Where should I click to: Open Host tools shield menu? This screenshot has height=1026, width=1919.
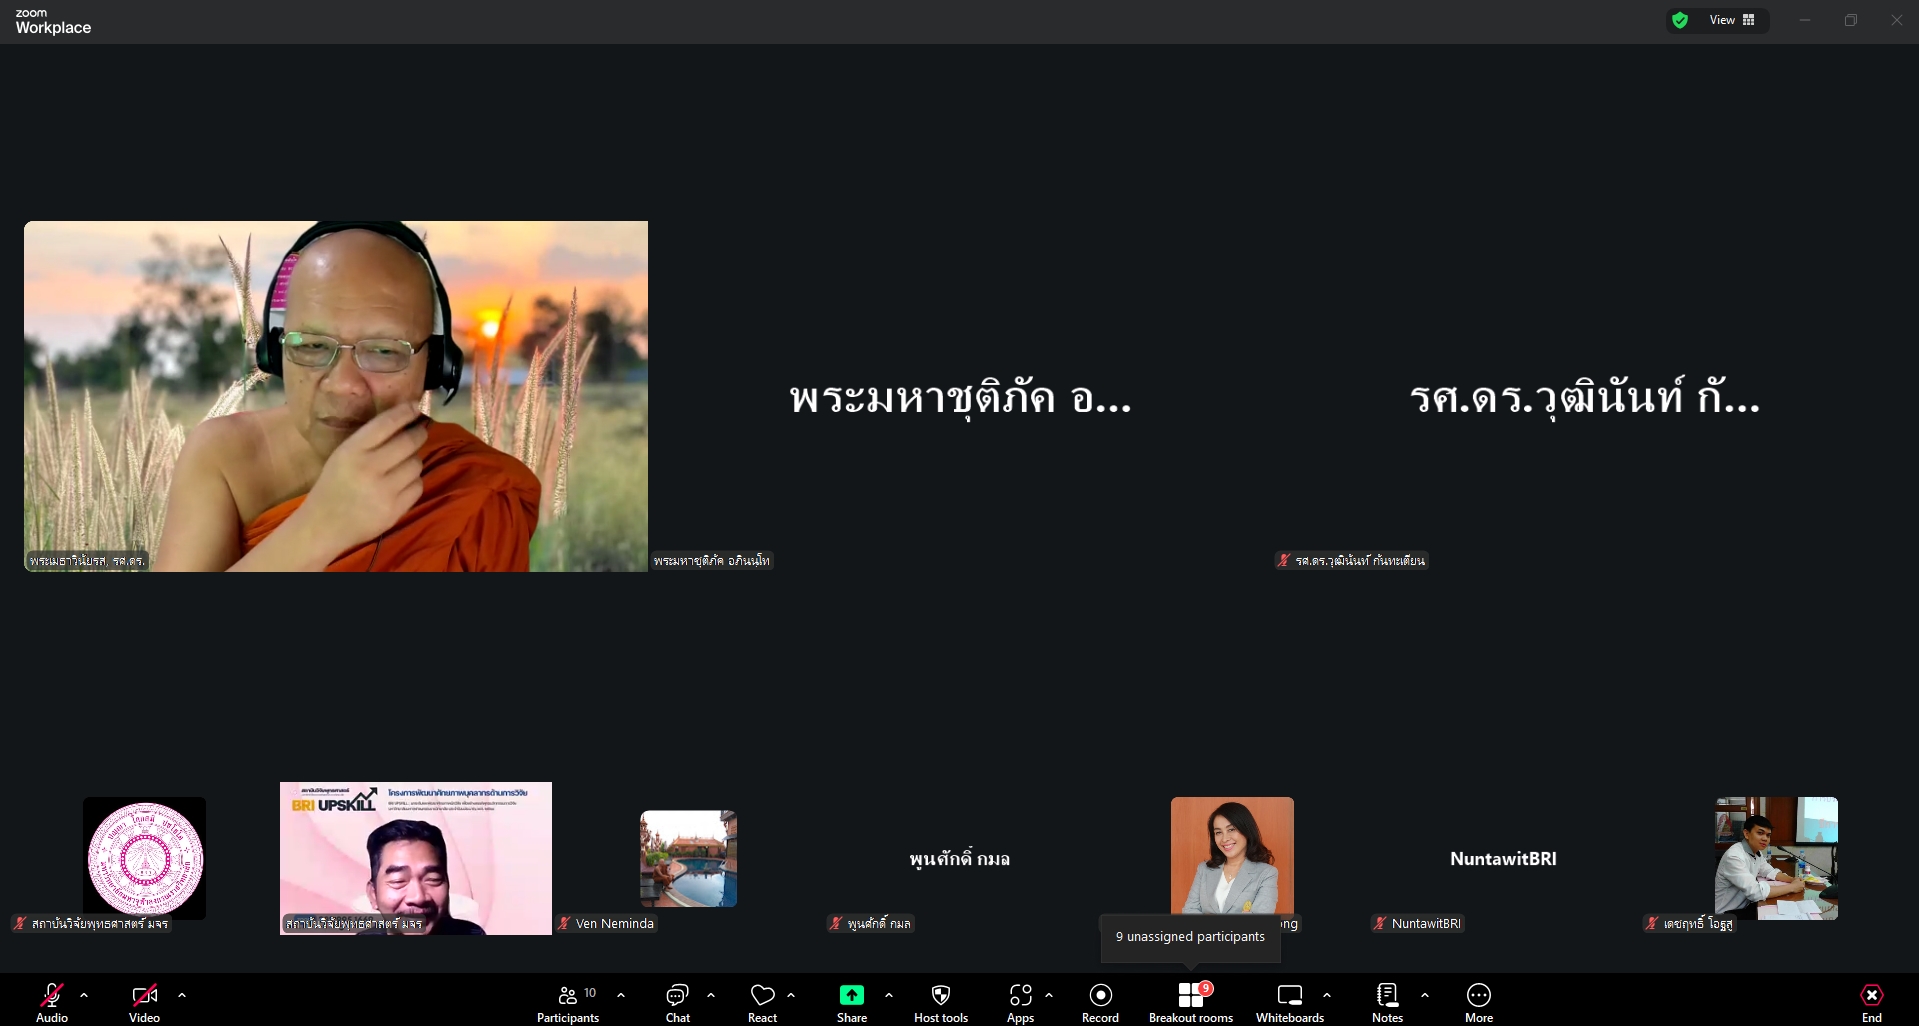940,1001
